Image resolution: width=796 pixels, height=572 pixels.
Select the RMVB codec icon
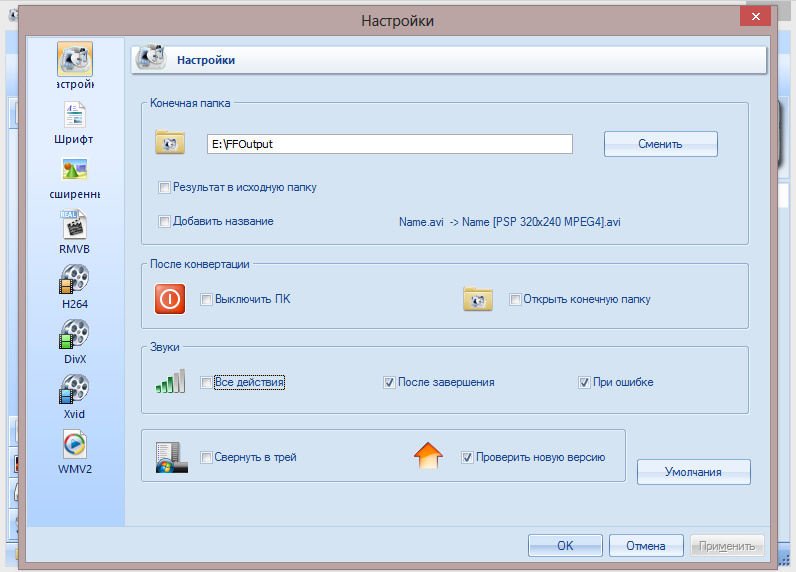[75, 226]
